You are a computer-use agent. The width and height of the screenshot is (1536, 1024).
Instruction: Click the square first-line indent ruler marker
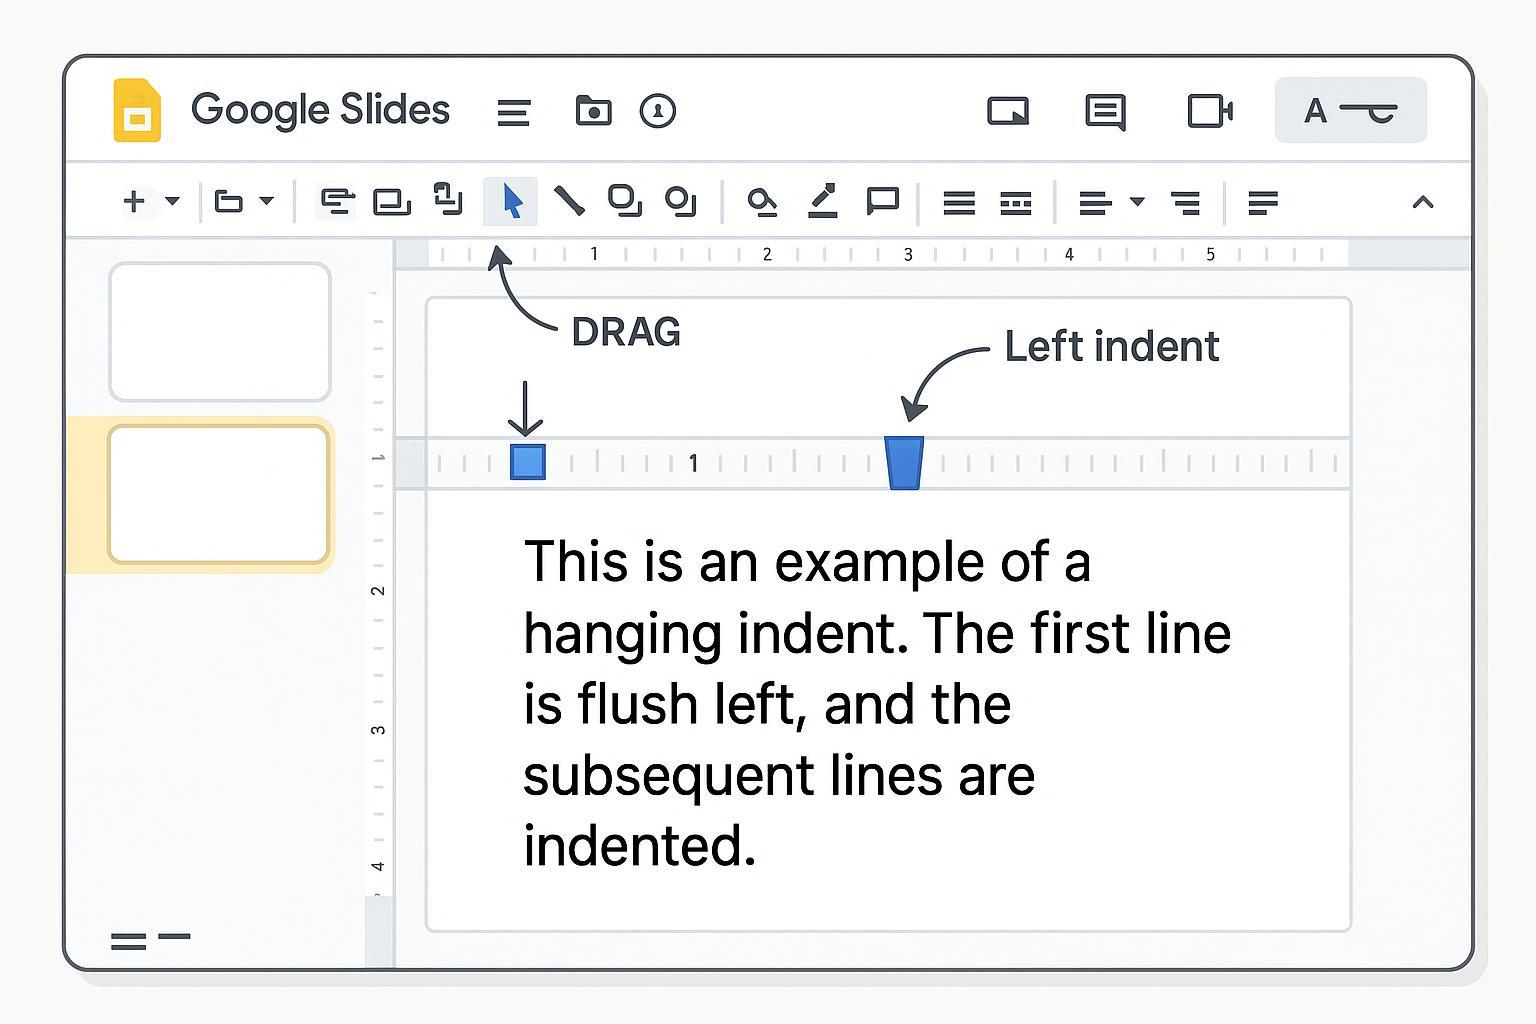(528, 462)
